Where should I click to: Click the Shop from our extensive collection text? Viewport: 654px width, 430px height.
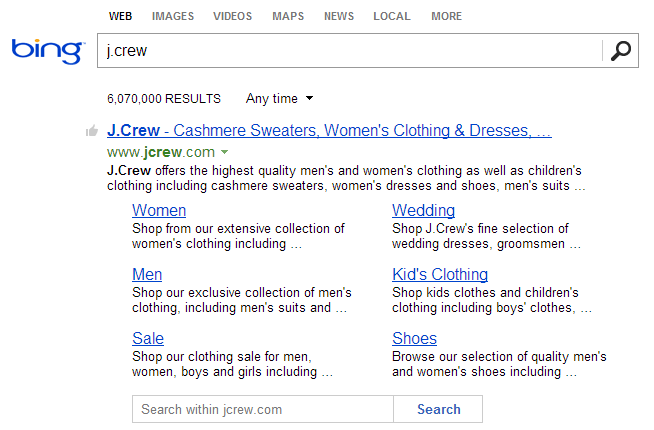238,236
